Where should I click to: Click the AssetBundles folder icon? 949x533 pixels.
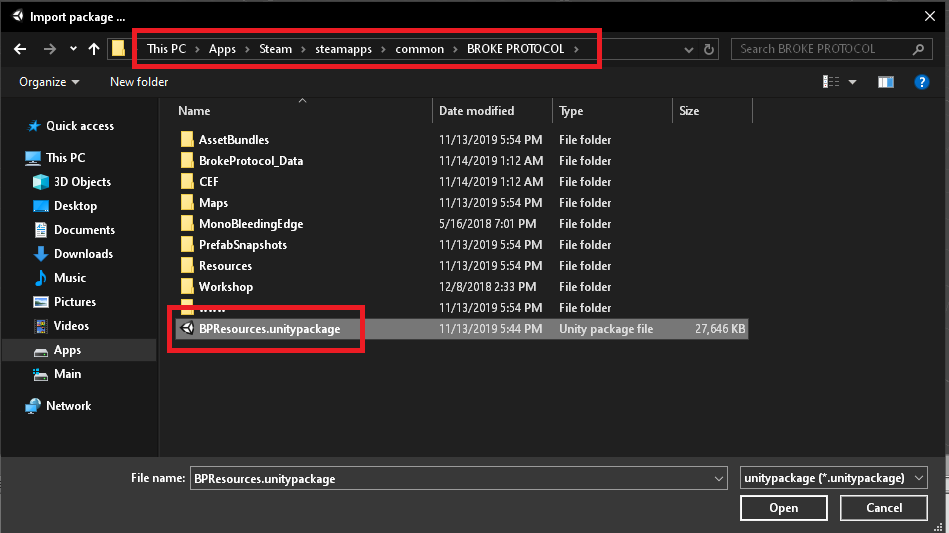point(187,139)
